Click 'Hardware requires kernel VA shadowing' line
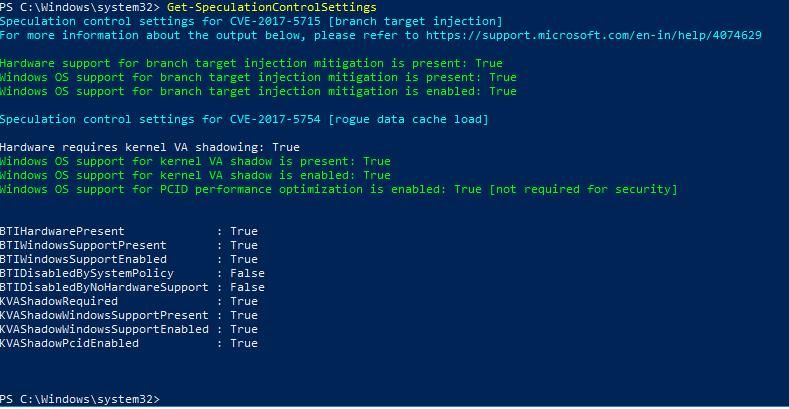 click(x=150, y=147)
